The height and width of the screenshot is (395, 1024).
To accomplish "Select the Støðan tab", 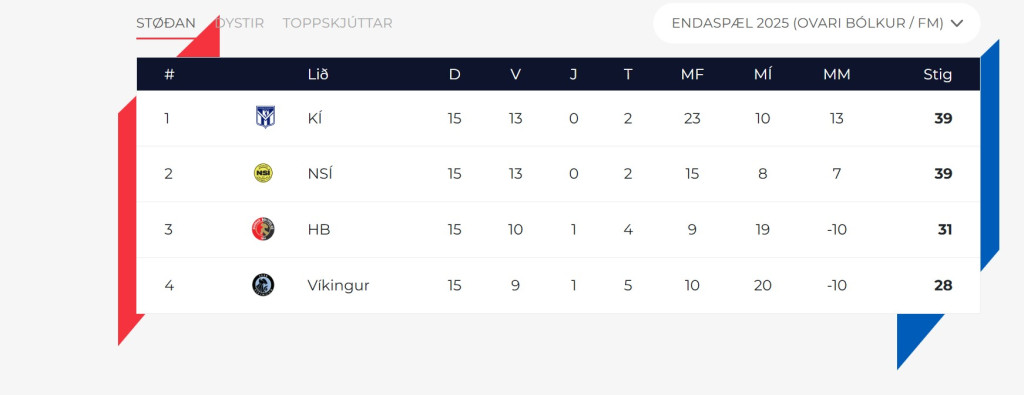I will click(166, 24).
